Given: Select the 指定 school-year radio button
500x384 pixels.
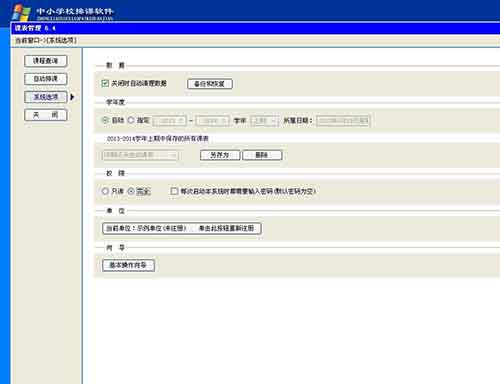Looking at the screenshot, I should coord(131,120).
